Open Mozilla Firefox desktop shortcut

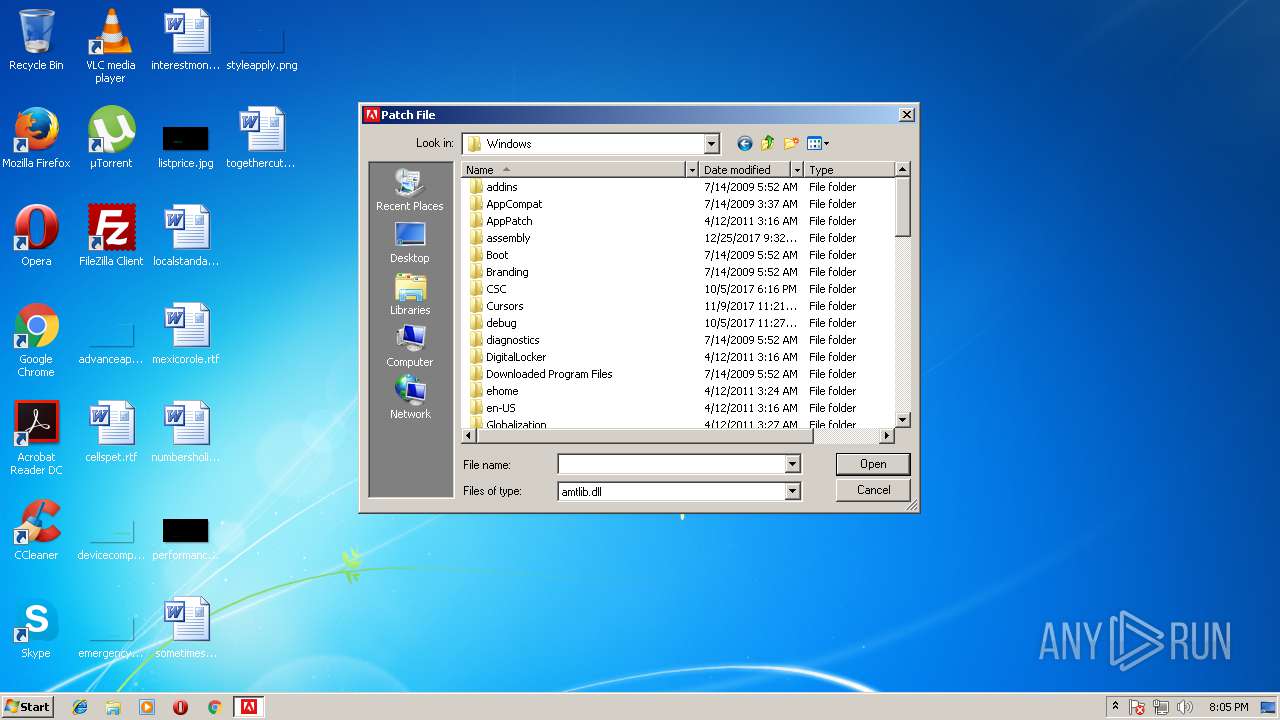tap(36, 138)
